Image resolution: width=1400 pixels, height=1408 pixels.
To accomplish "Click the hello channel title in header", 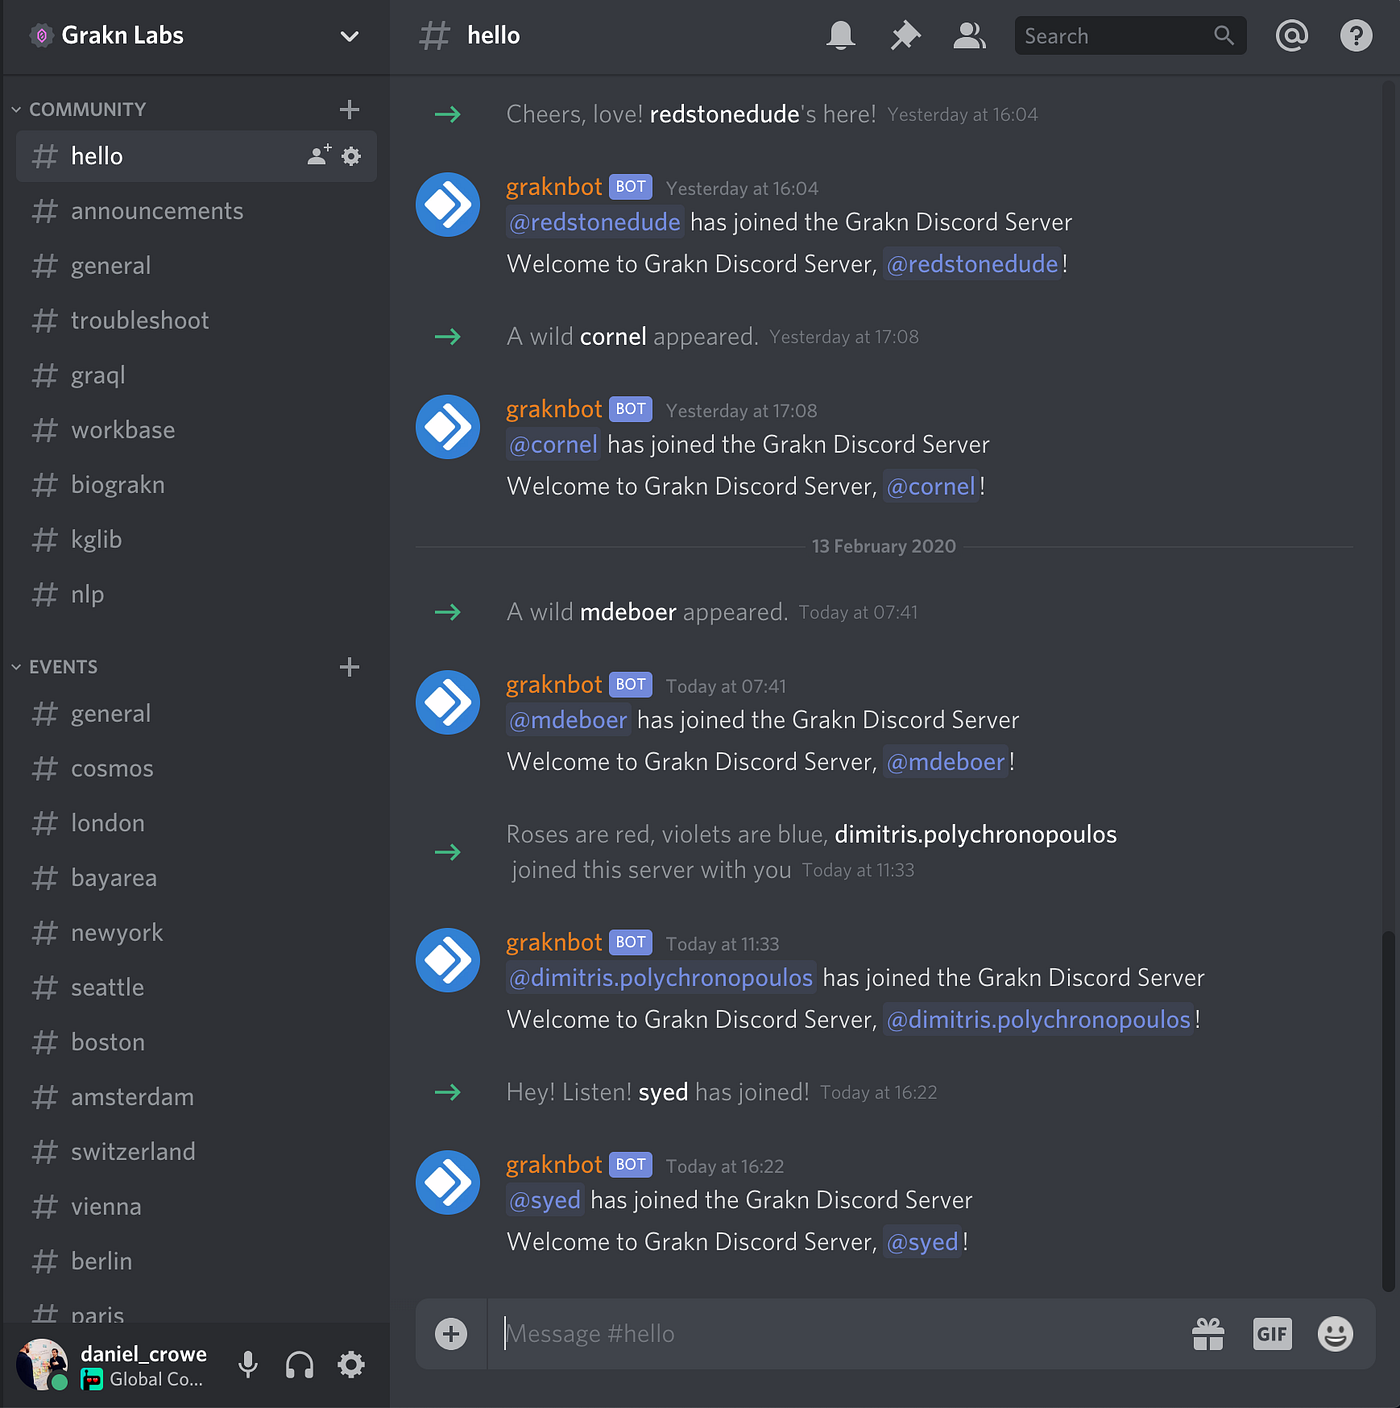I will (494, 36).
